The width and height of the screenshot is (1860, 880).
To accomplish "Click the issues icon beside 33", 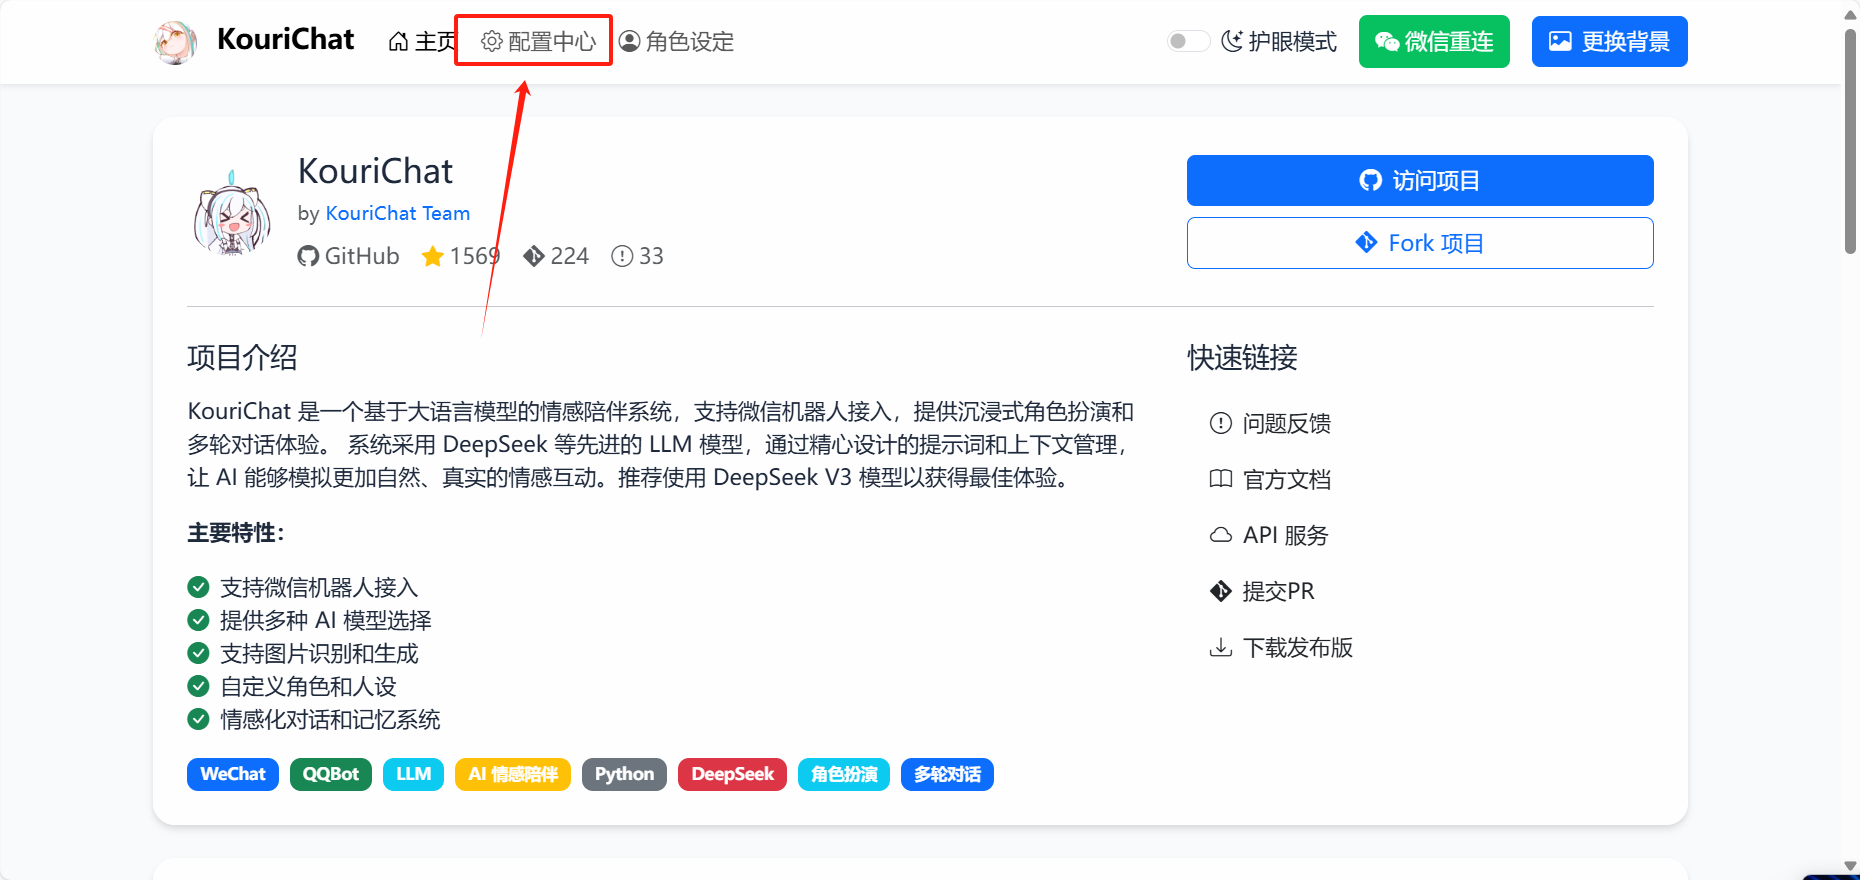I will [x=622, y=256].
